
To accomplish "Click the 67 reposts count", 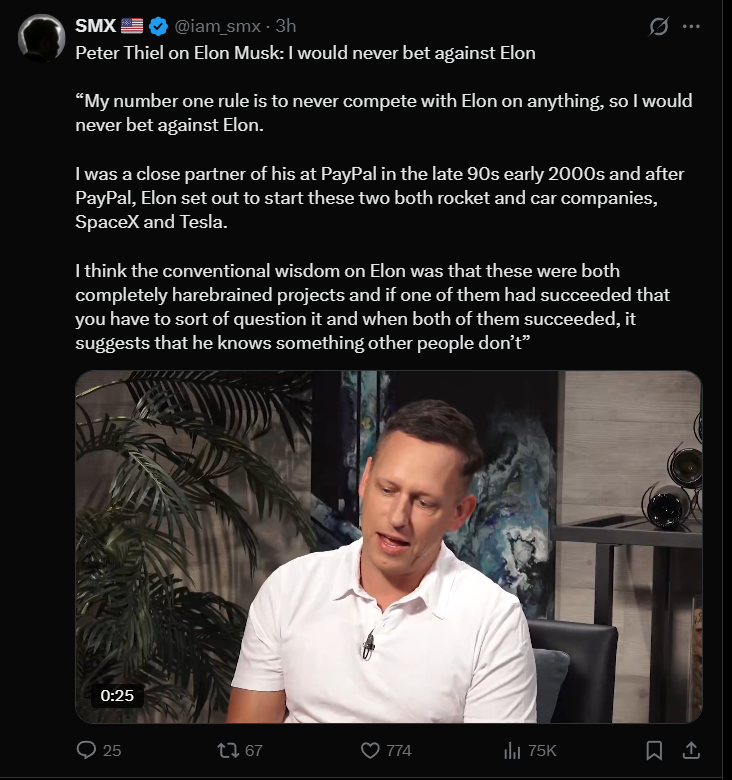I will [x=253, y=750].
